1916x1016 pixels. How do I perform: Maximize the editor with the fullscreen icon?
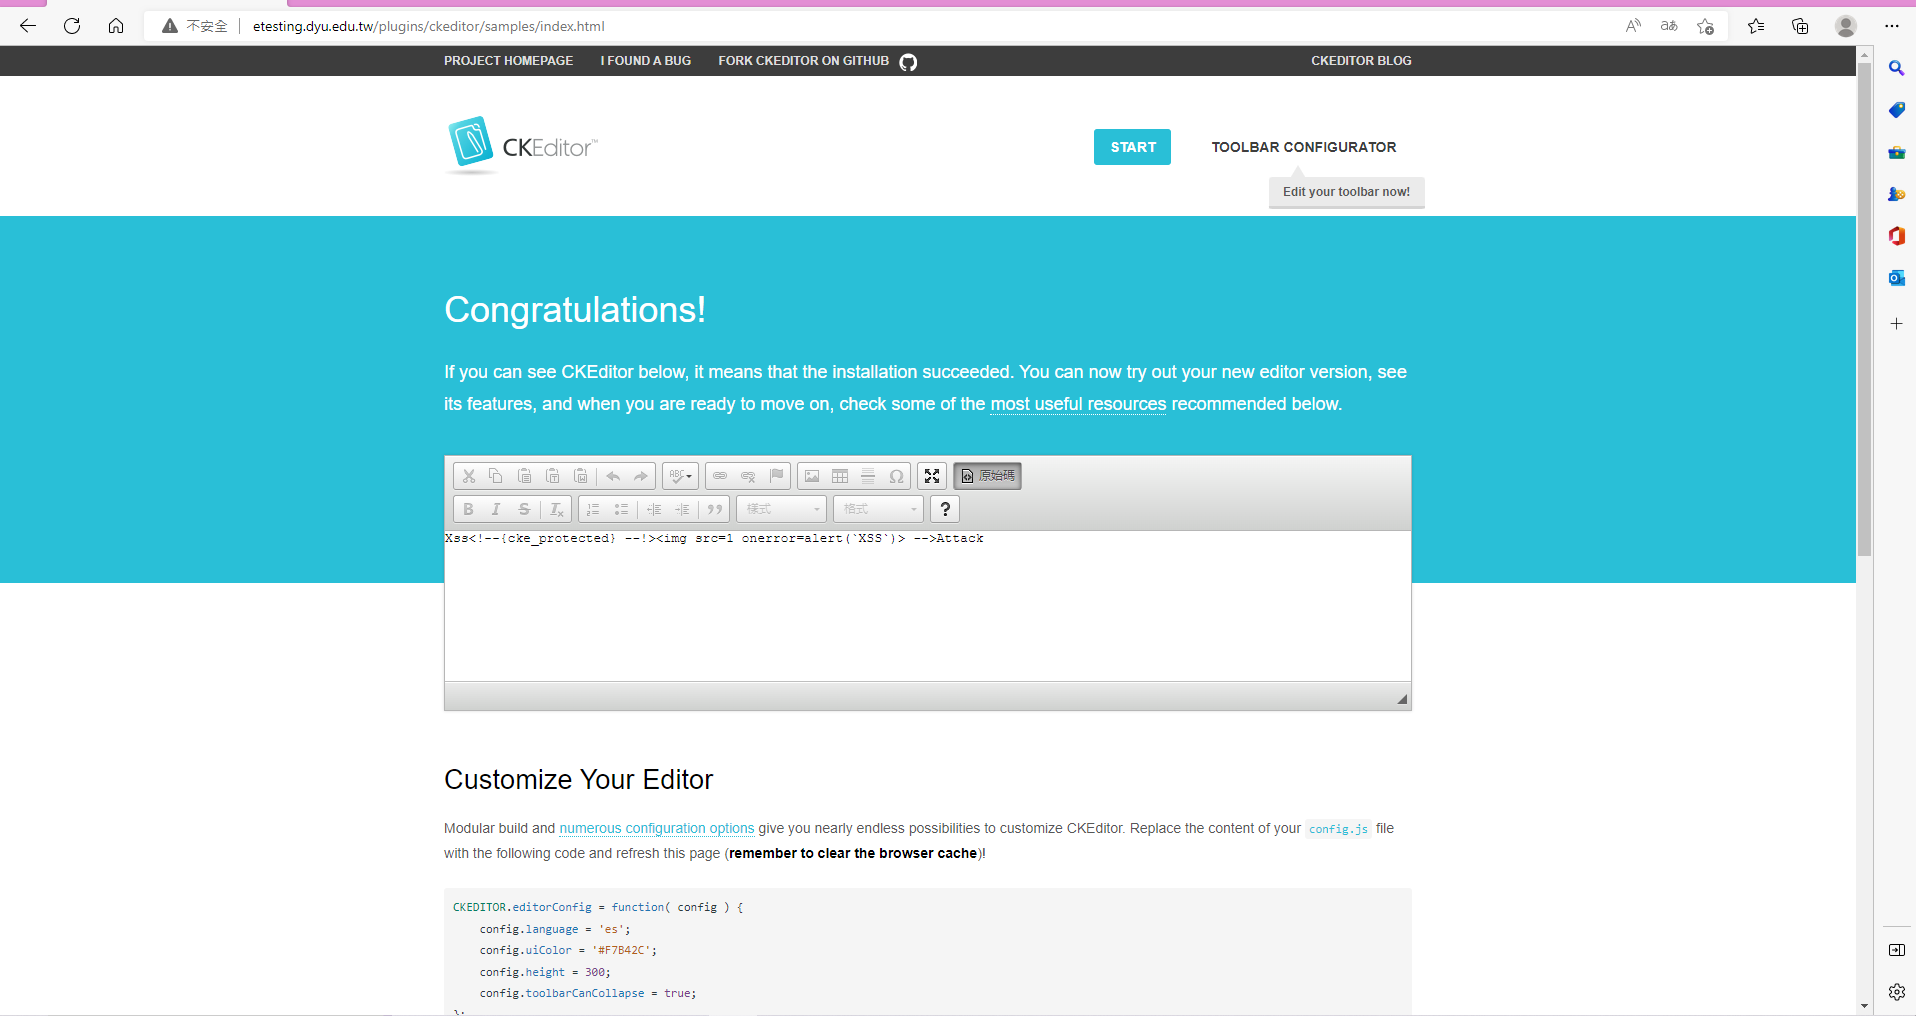pos(932,476)
